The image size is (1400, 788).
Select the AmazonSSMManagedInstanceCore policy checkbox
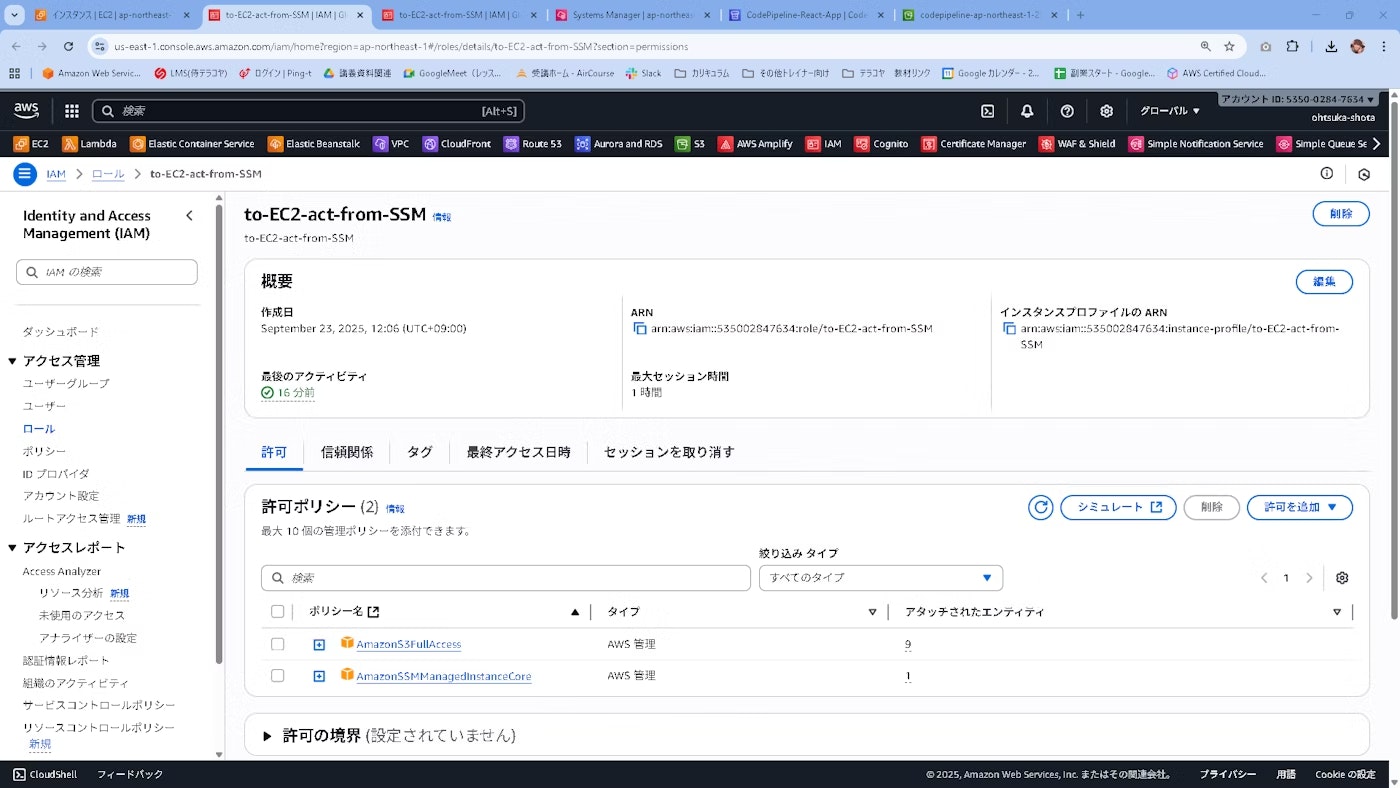[277, 675]
